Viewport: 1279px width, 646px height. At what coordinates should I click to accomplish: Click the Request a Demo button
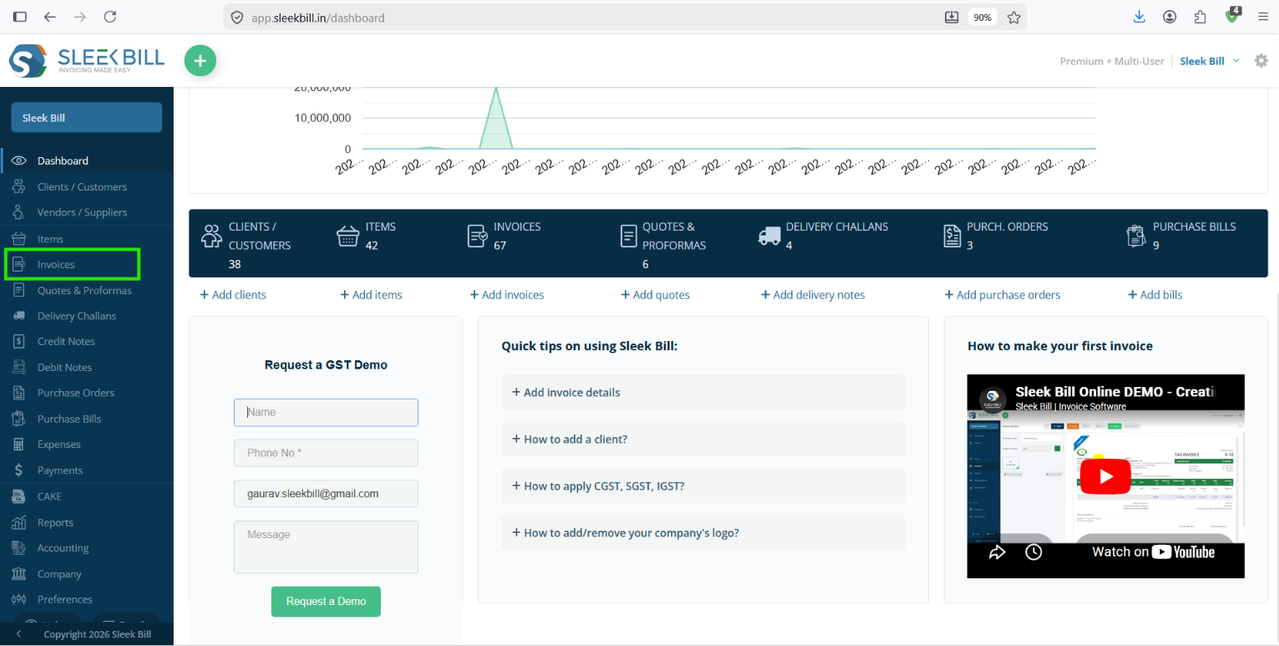point(326,601)
